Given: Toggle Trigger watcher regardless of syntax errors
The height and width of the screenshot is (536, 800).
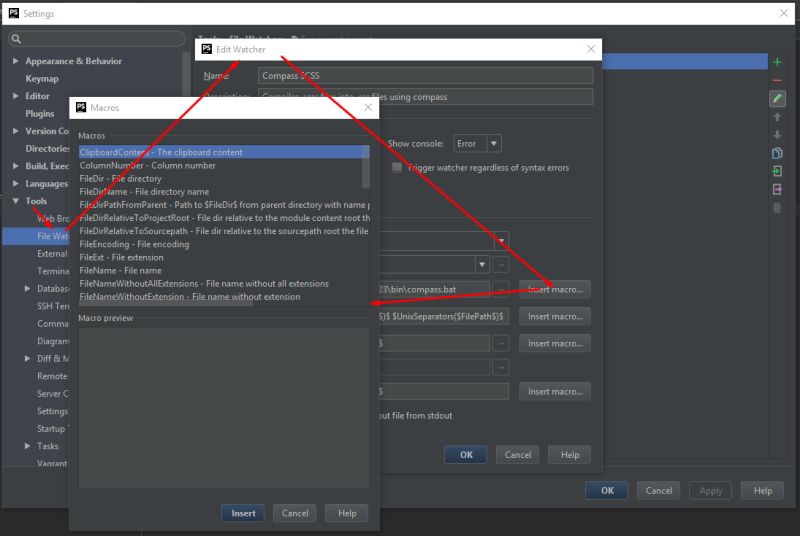Looking at the screenshot, I should (396, 168).
